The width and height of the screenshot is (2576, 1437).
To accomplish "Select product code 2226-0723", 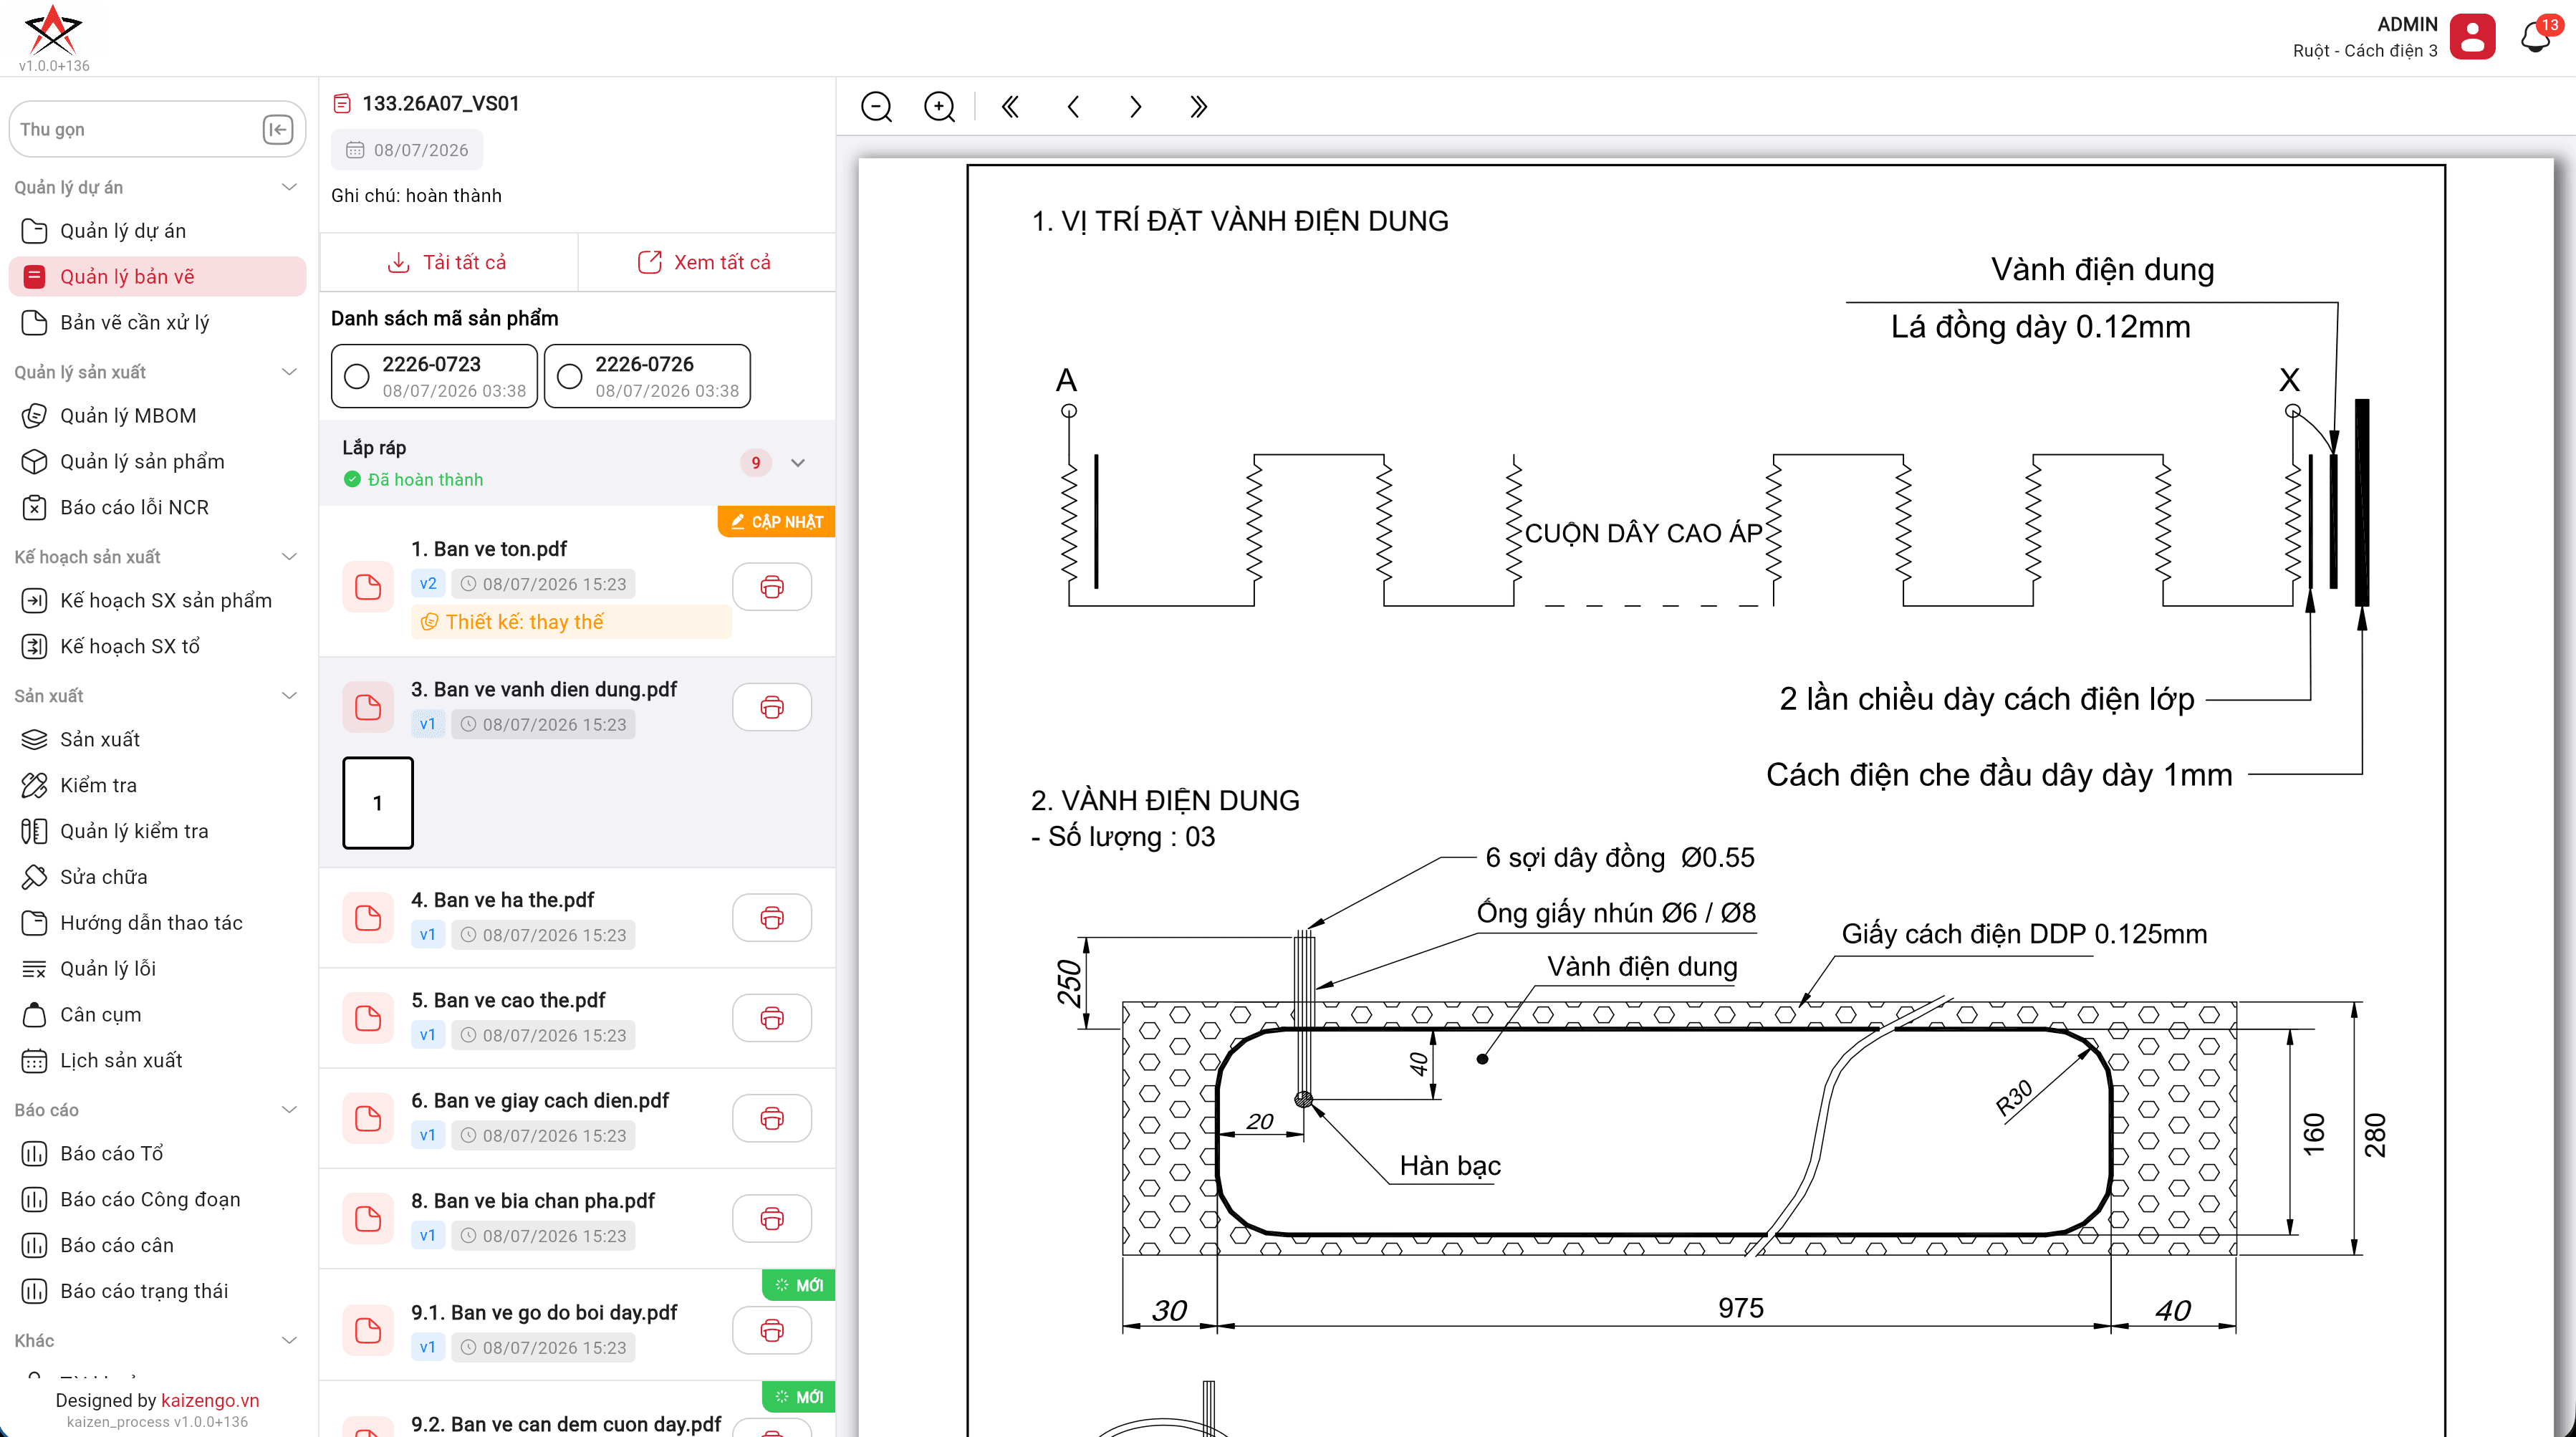I will (x=434, y=376).
